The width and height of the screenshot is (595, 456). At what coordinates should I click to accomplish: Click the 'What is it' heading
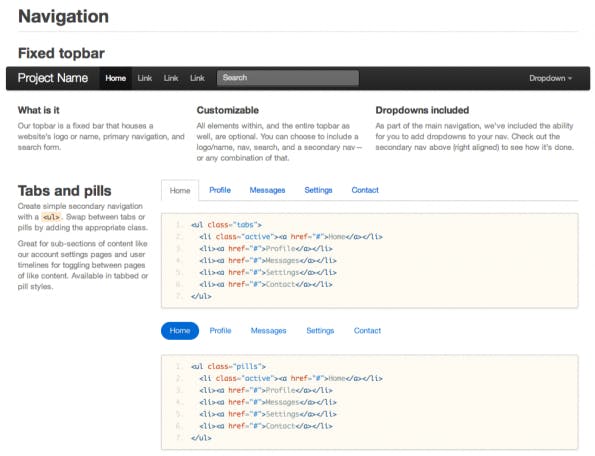pyautogui.click(x=39, y=110)
